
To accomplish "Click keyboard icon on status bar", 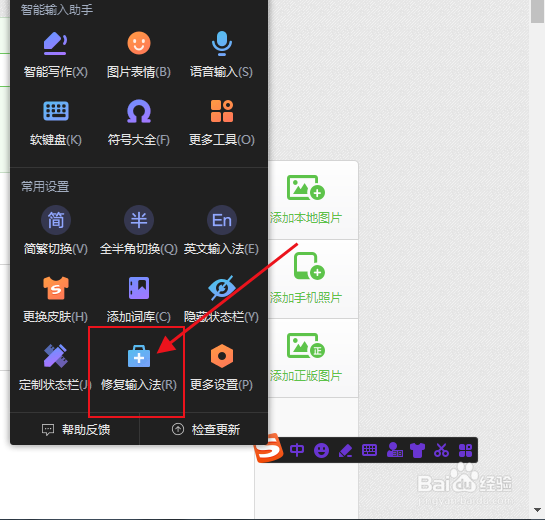I will pos(369,450).
